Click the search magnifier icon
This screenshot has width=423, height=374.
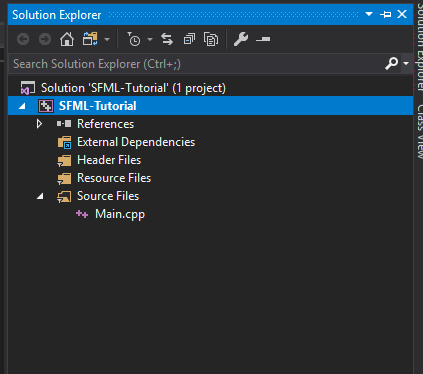click(391, 63)
